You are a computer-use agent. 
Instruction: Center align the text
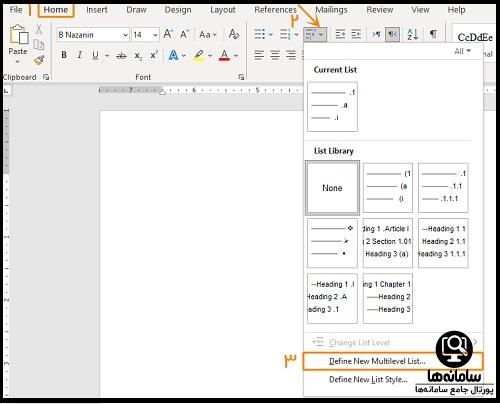275,55
